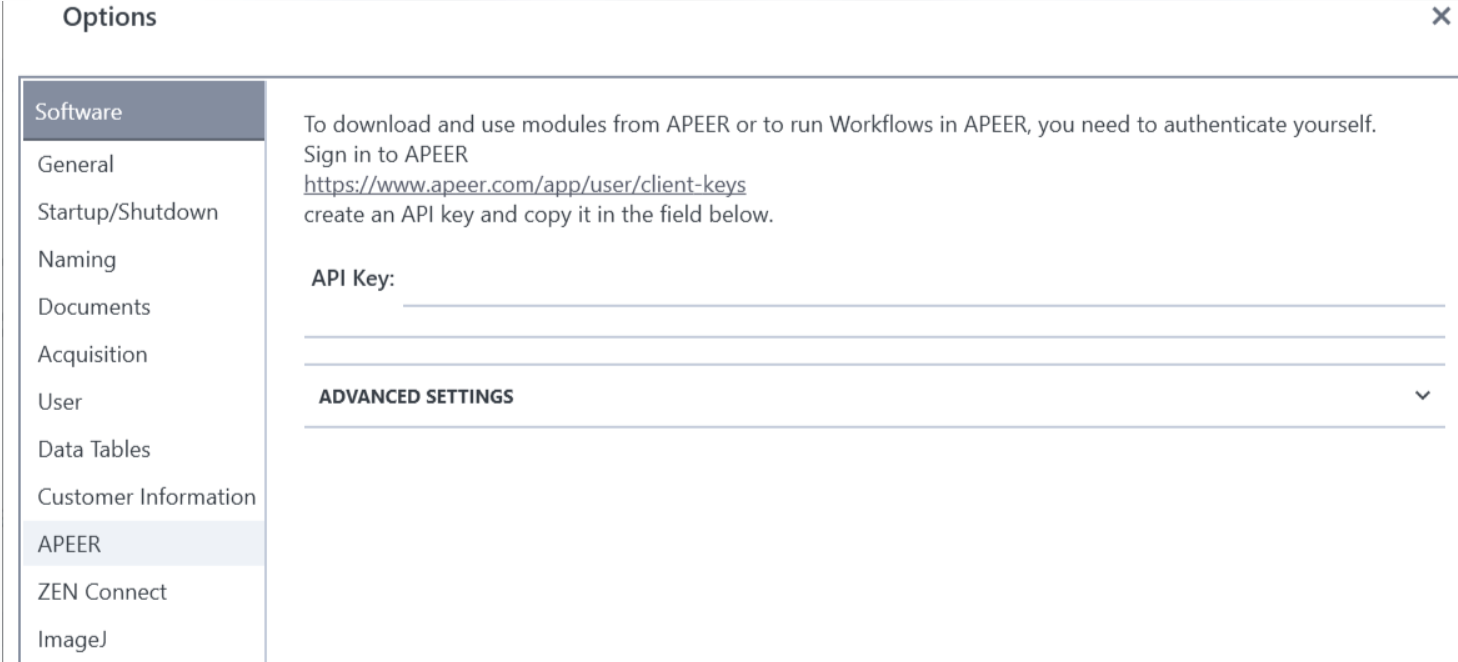Image resolution: width=1458 pixels, height=662 pixels.
Task: Open the User options page
Action: point(58,402)
